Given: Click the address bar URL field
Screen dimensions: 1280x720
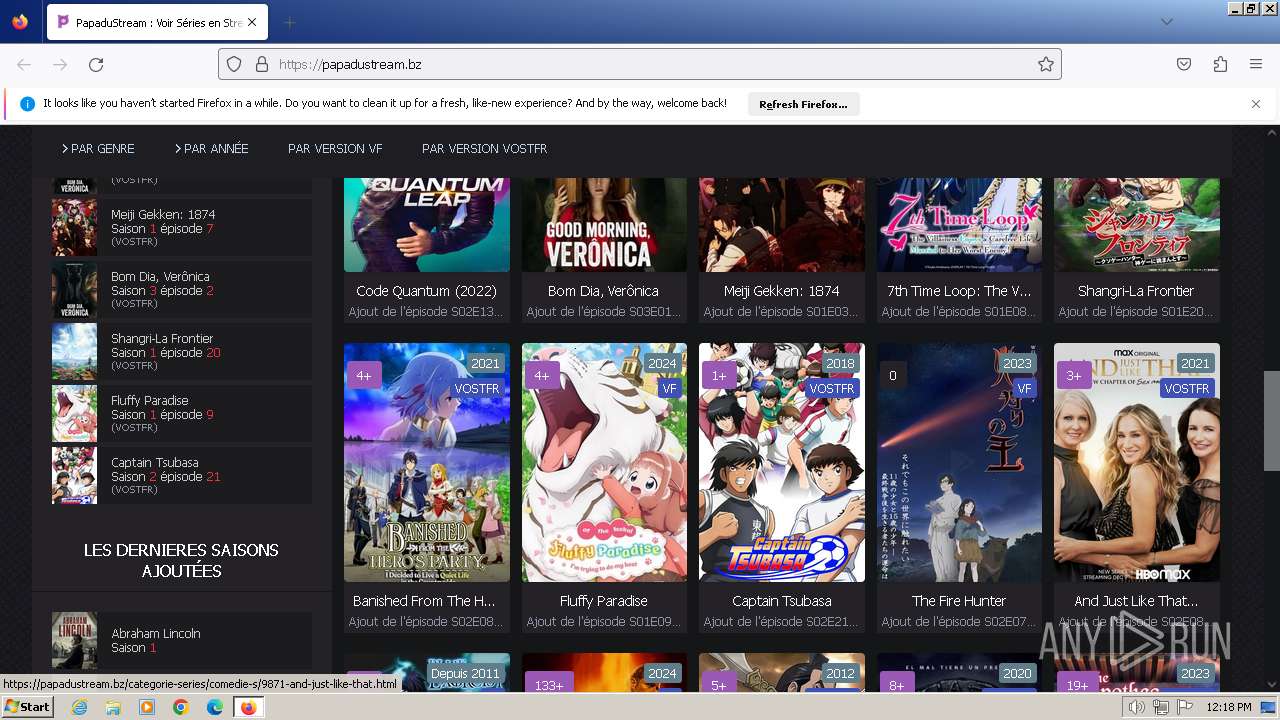Looking at the screenshot, I should click(640, 64).
